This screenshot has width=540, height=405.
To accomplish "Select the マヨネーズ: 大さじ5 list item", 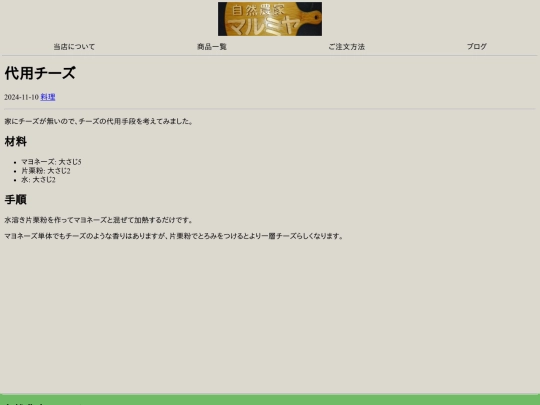I will [x=51, y=162].
